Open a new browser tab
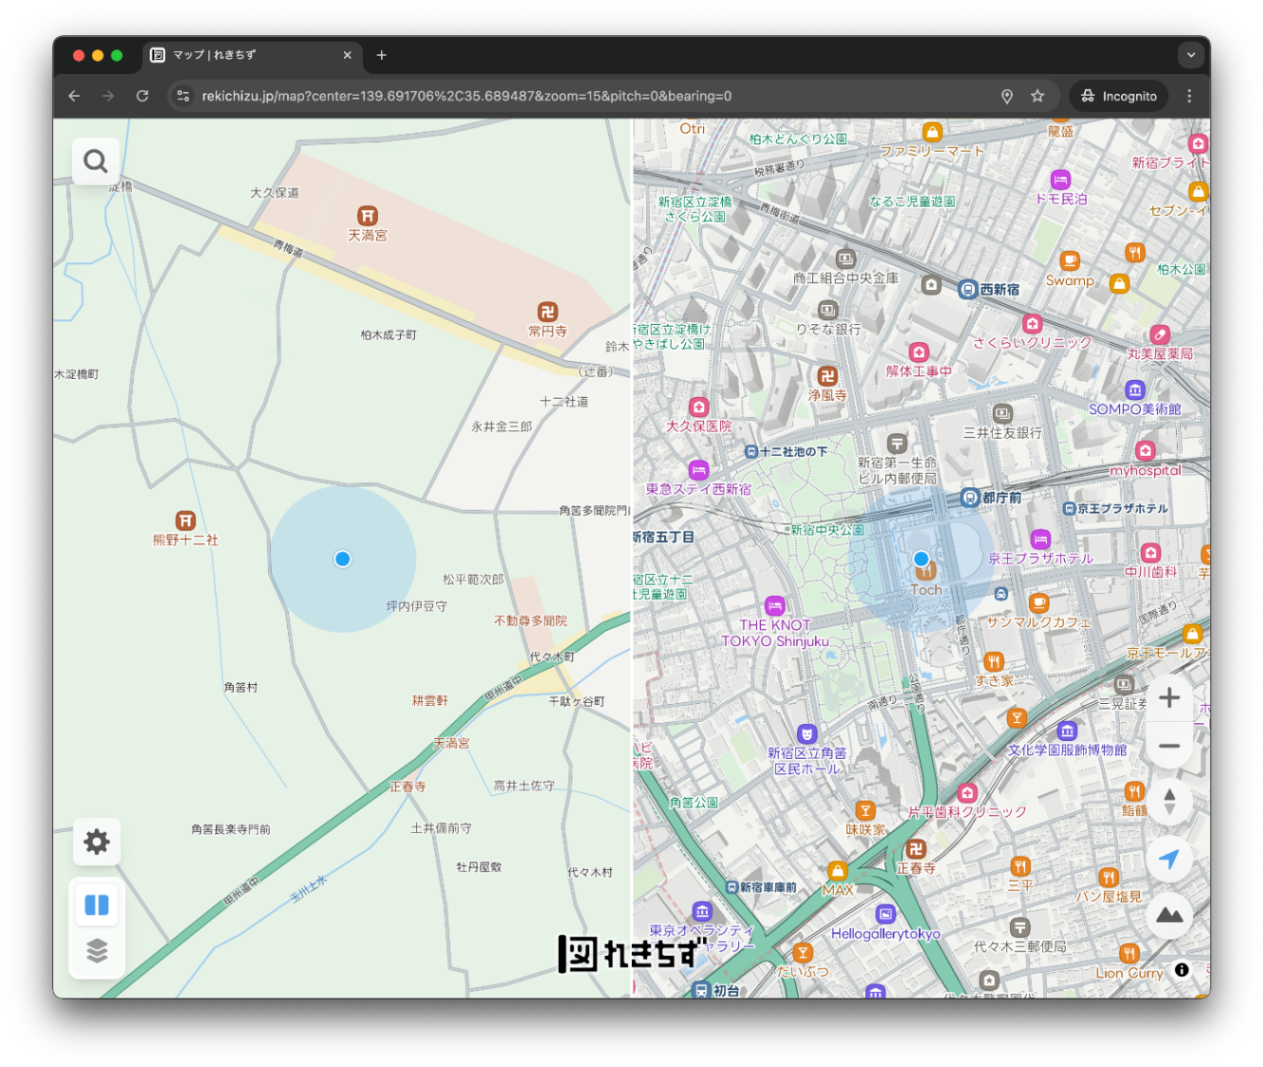This screenshot has width=1263, height=1067. 381,55
